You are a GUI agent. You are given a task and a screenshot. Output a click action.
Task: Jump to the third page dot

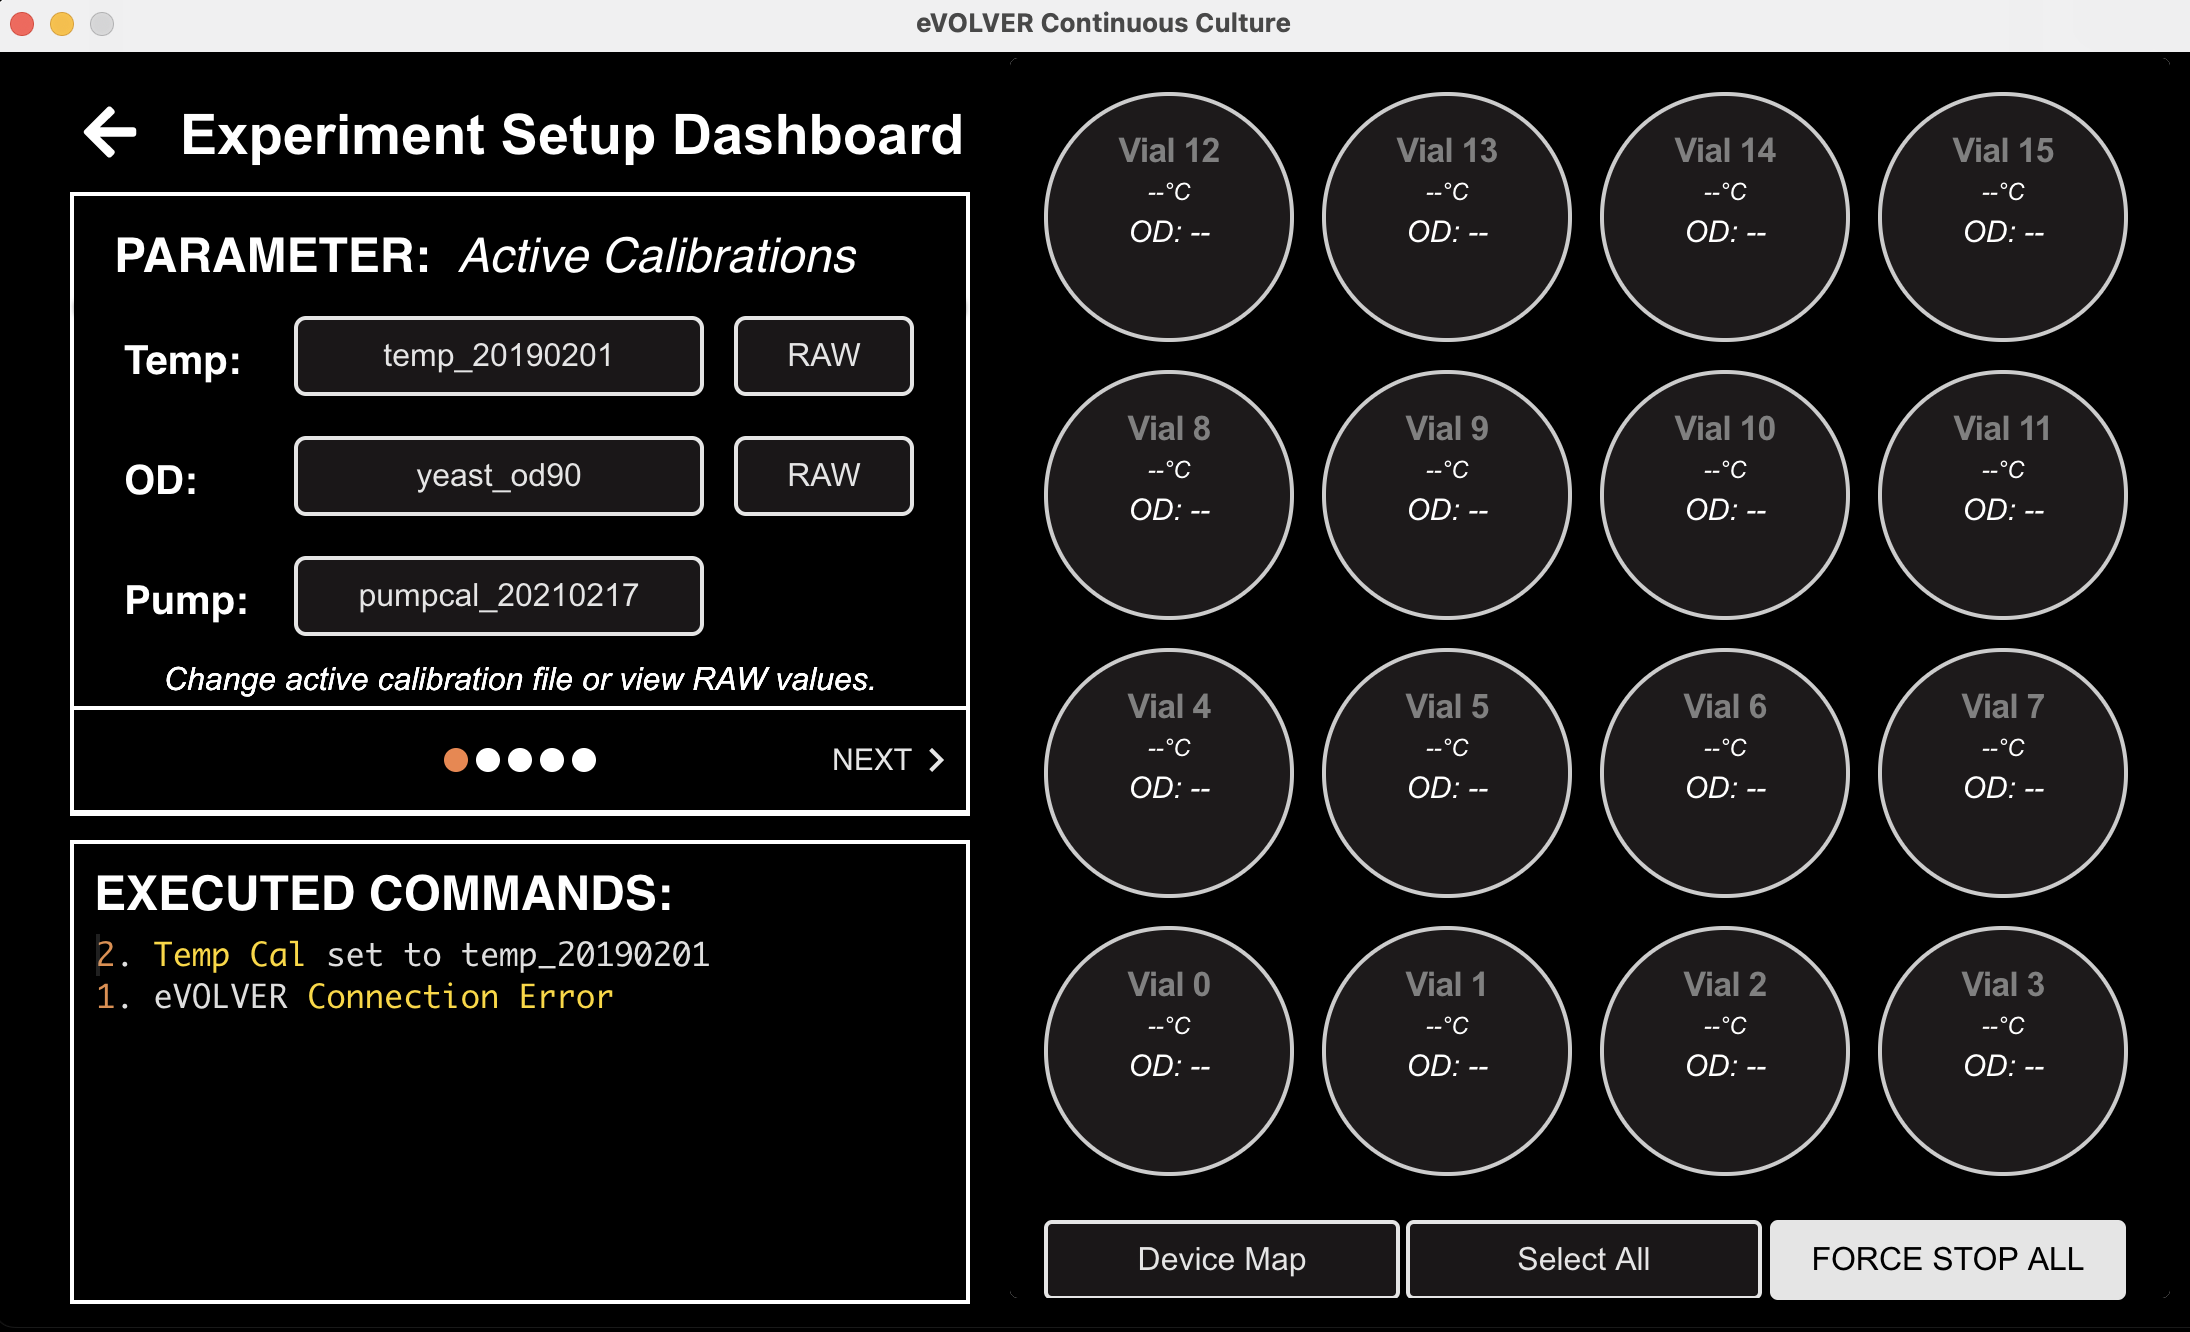[x=520, y=760]
